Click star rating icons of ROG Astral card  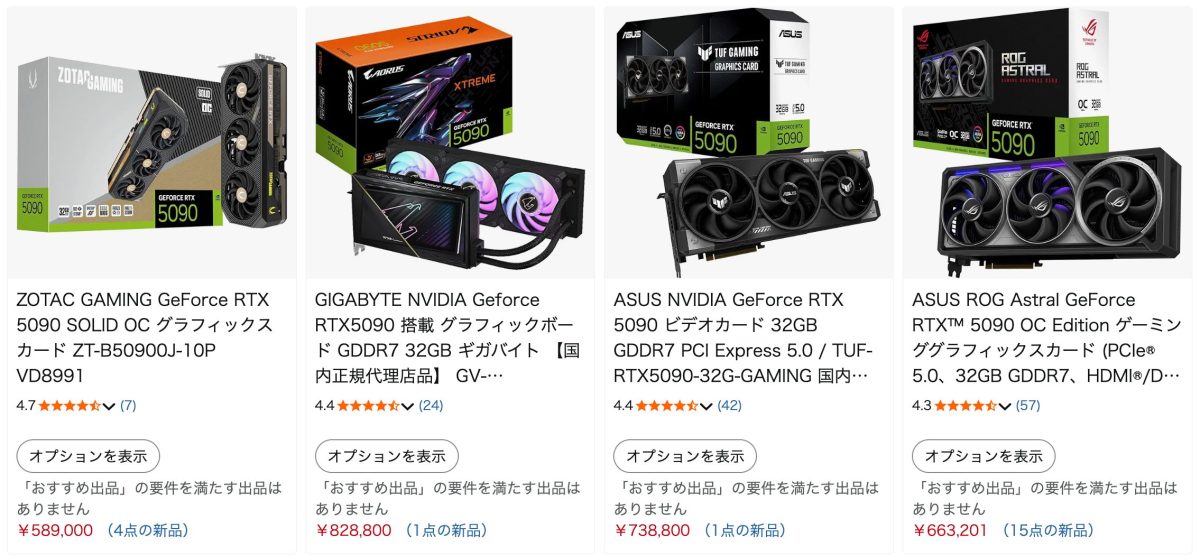(965, 406)
